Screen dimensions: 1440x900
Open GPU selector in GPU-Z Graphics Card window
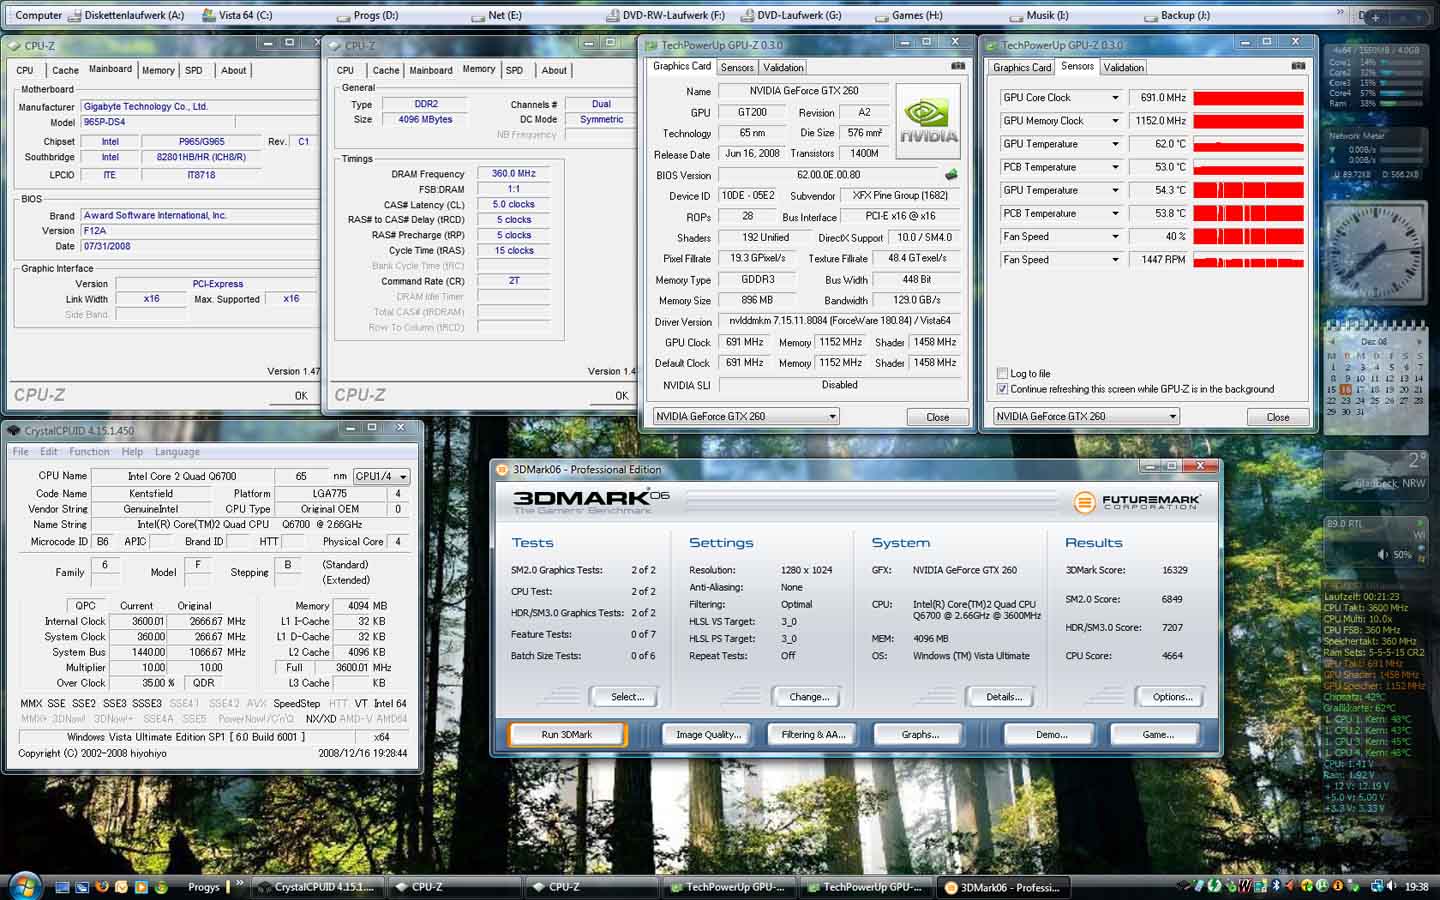pos(746,416)
